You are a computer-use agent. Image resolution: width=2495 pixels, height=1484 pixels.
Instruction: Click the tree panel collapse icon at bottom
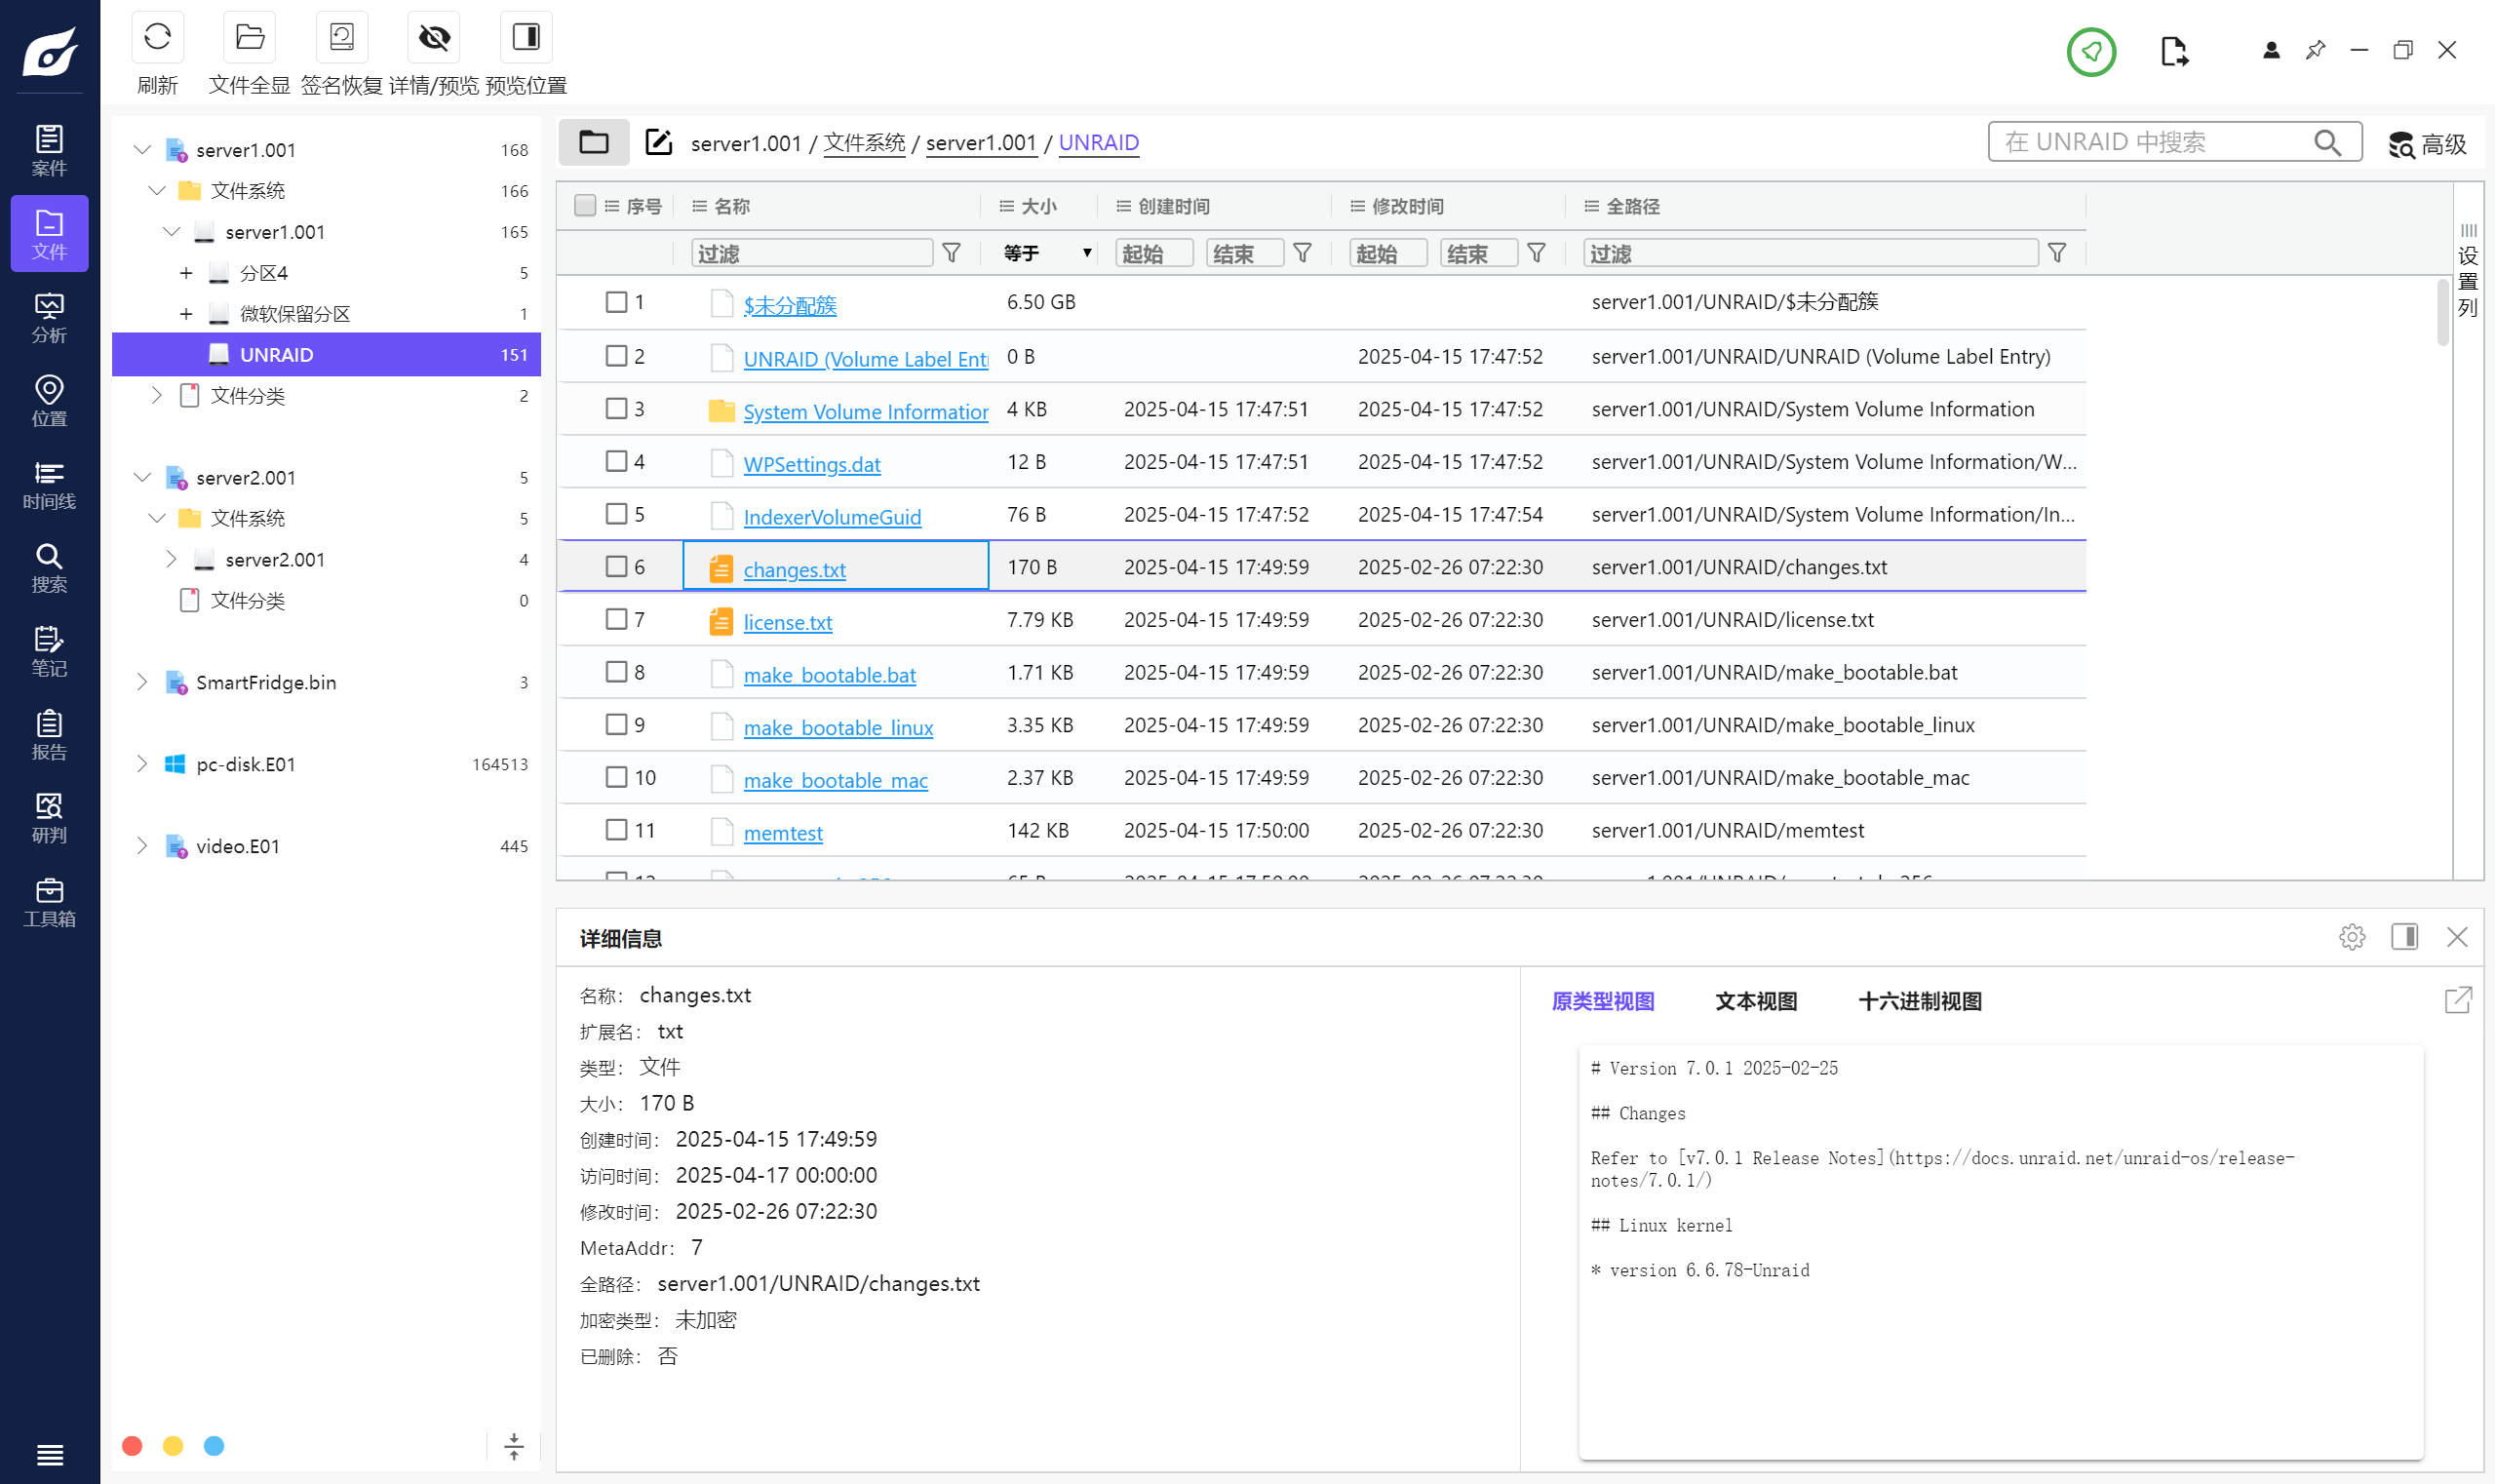click(x=513, y=1446)
